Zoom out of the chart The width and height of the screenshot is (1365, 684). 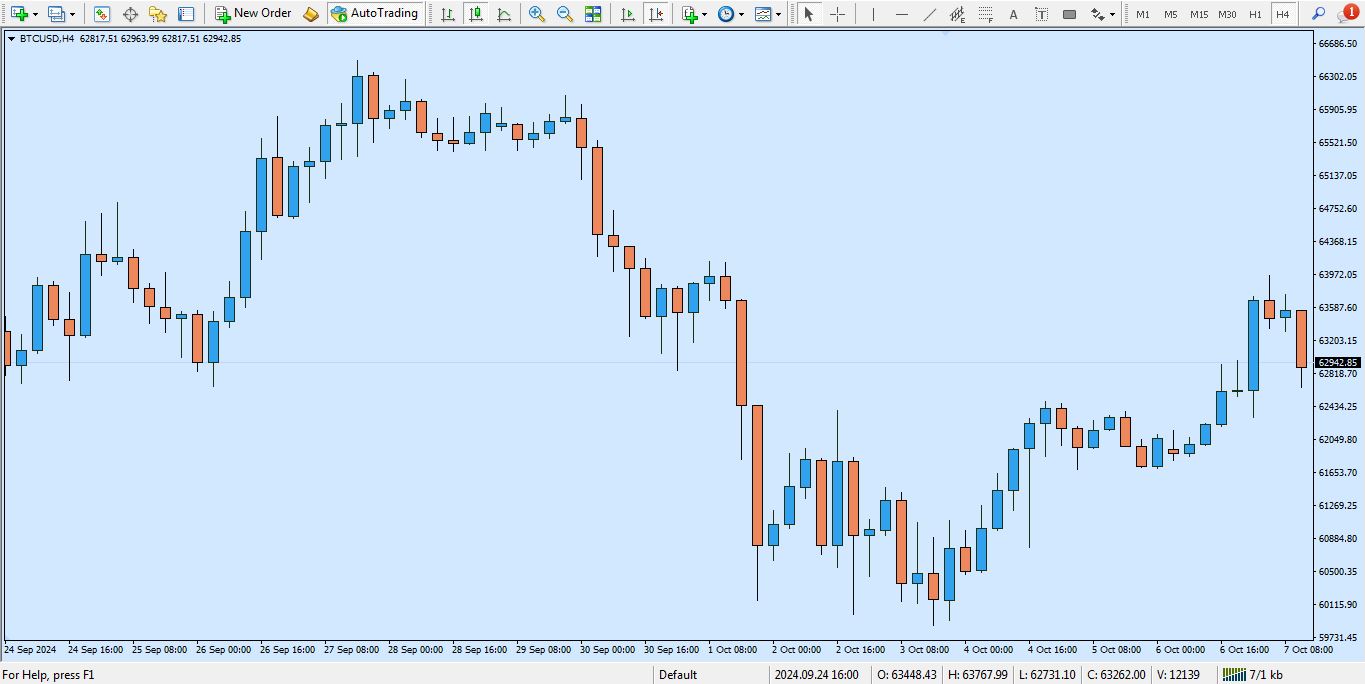point(565,14)
